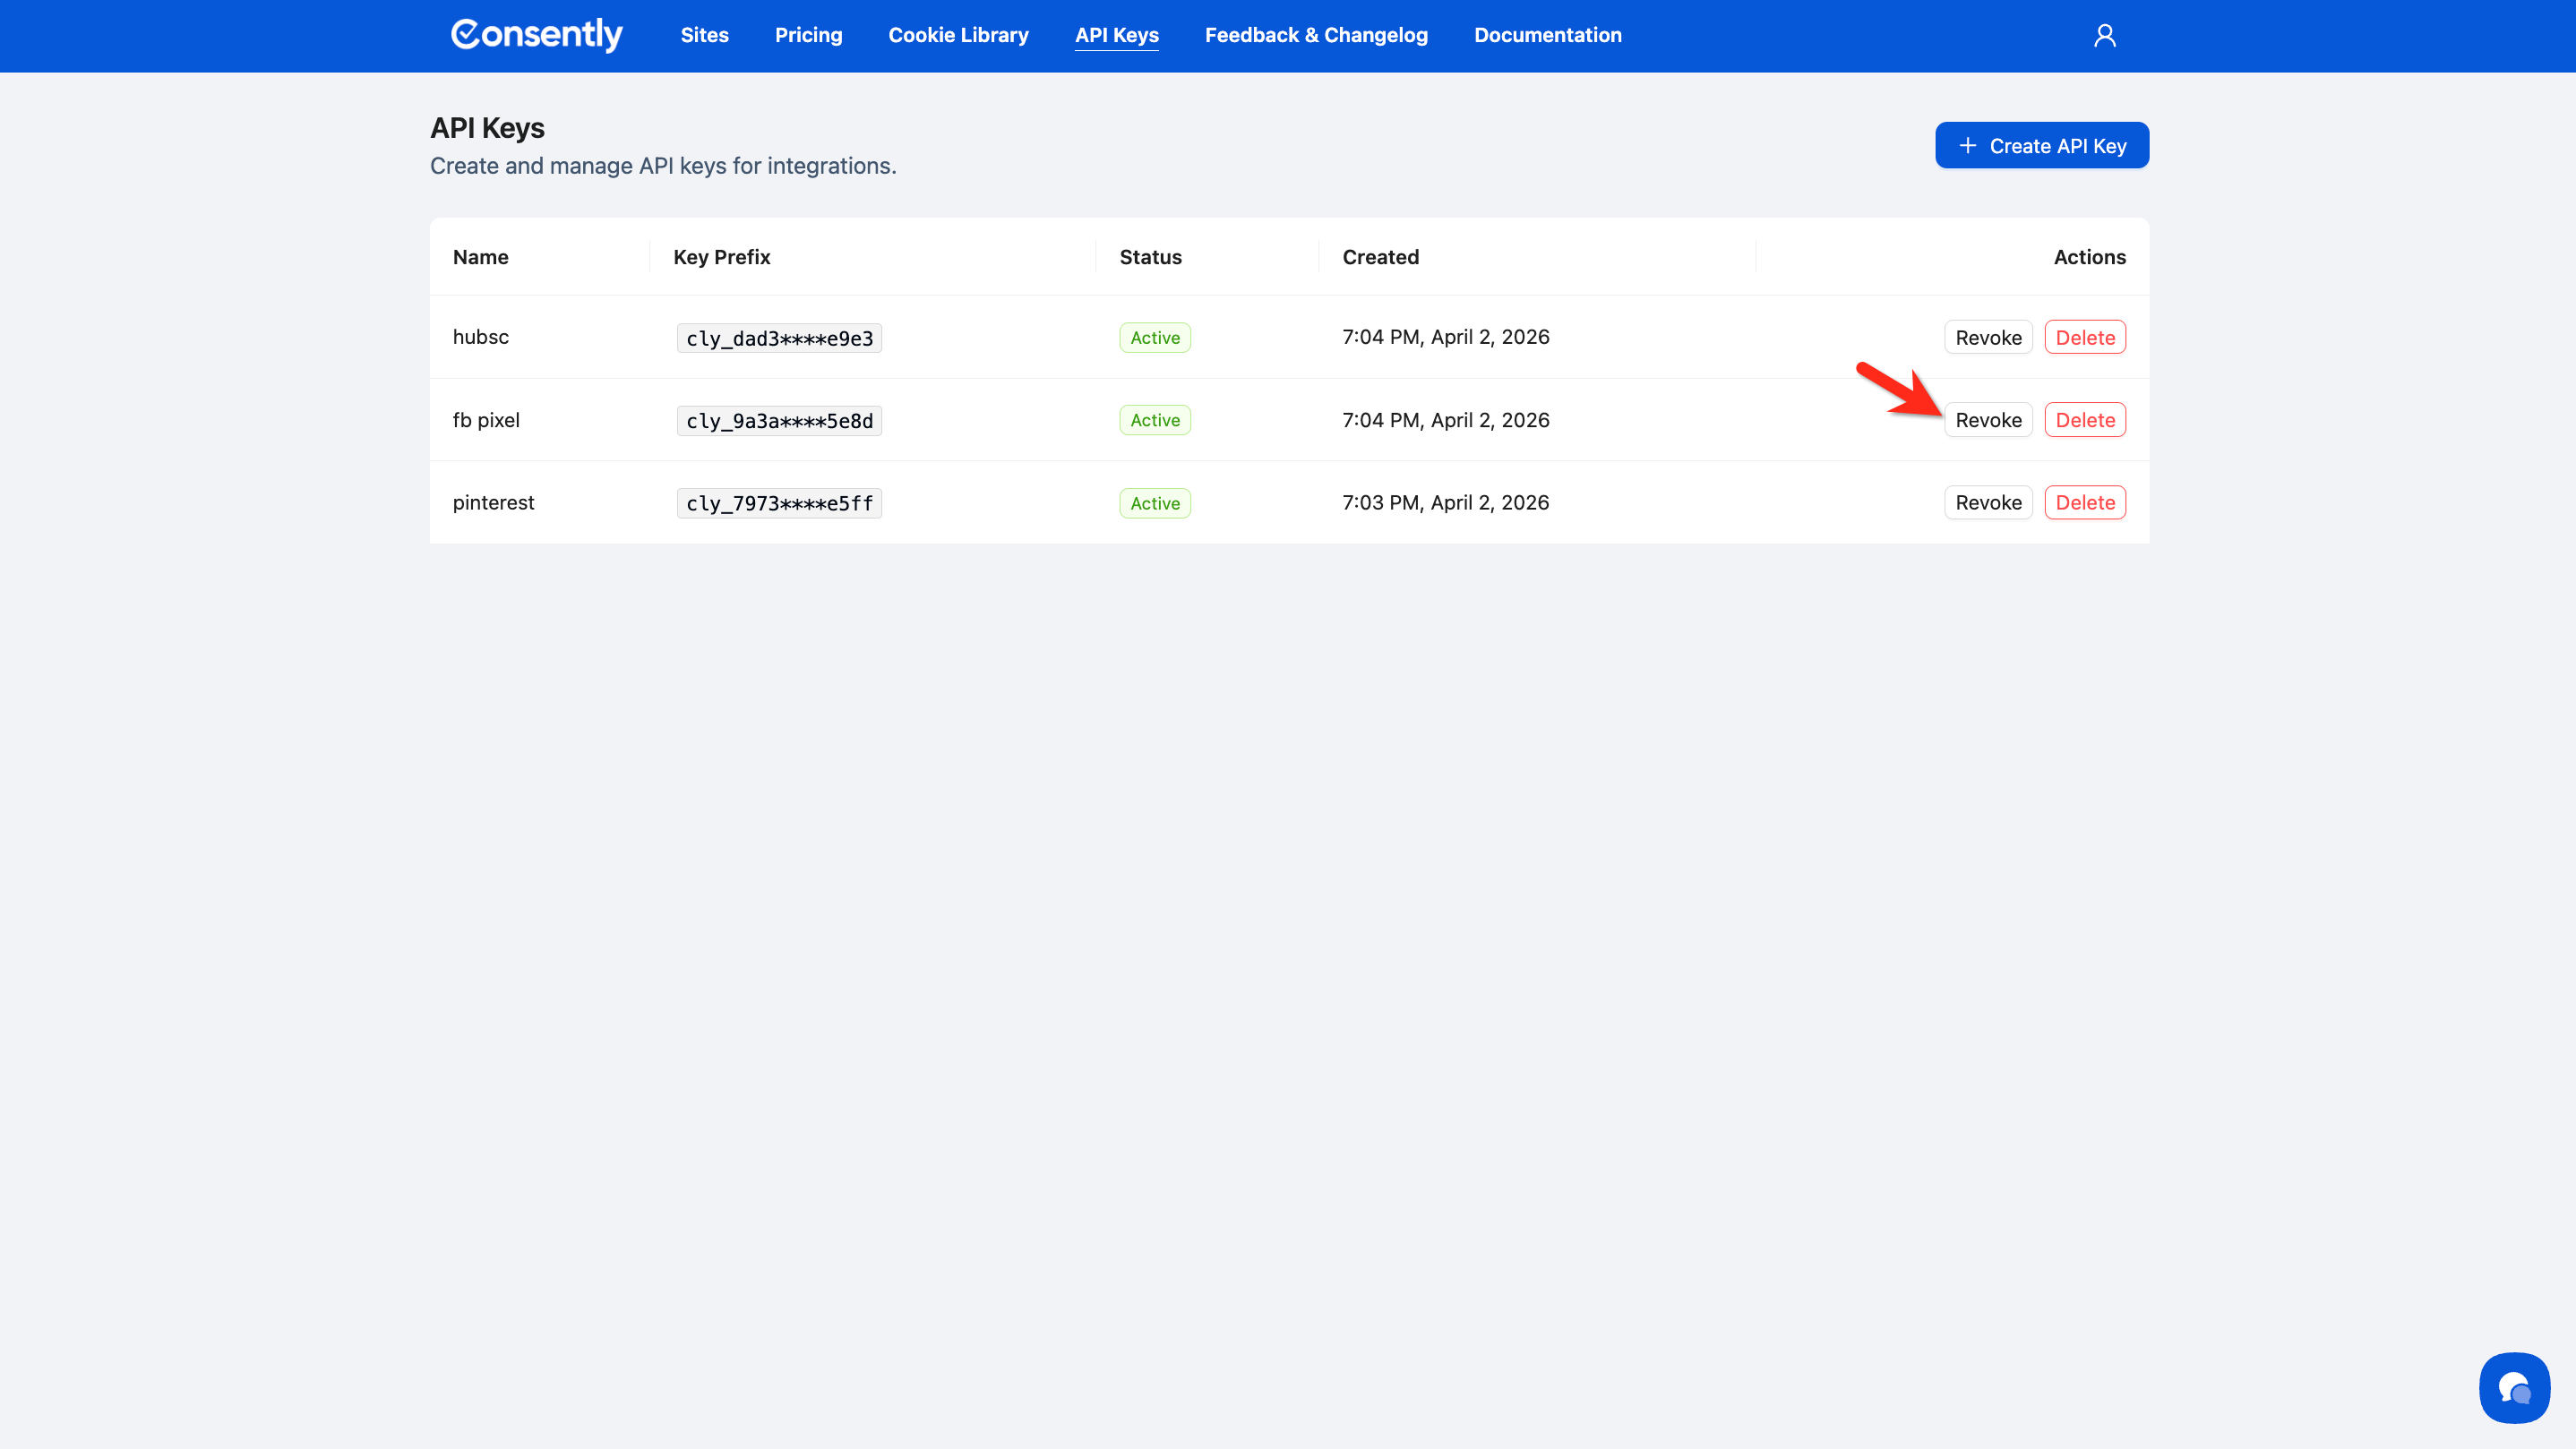This screenshot has width=2576, height=1449.
Task: Go to the Pricing page
Action: [x=808, y=35]
